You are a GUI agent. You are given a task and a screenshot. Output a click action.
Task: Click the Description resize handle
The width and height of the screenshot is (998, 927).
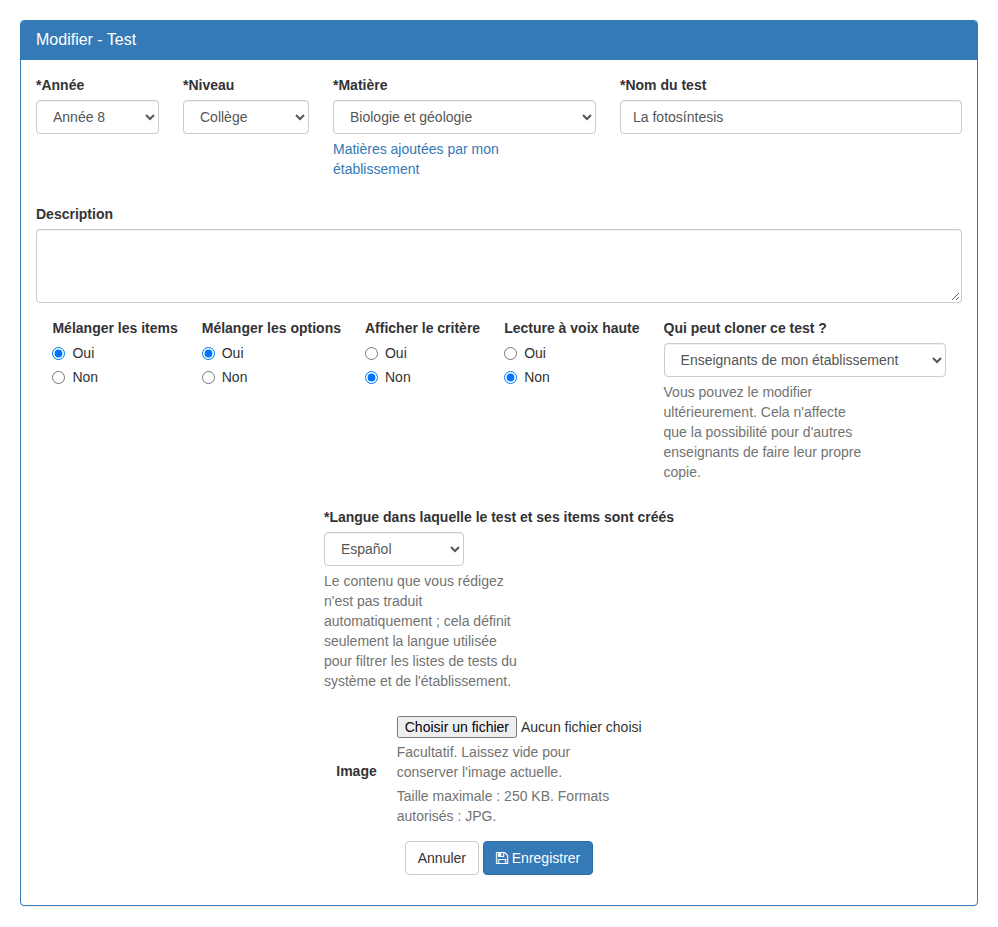pyautogui.click(x=955, y=296)
